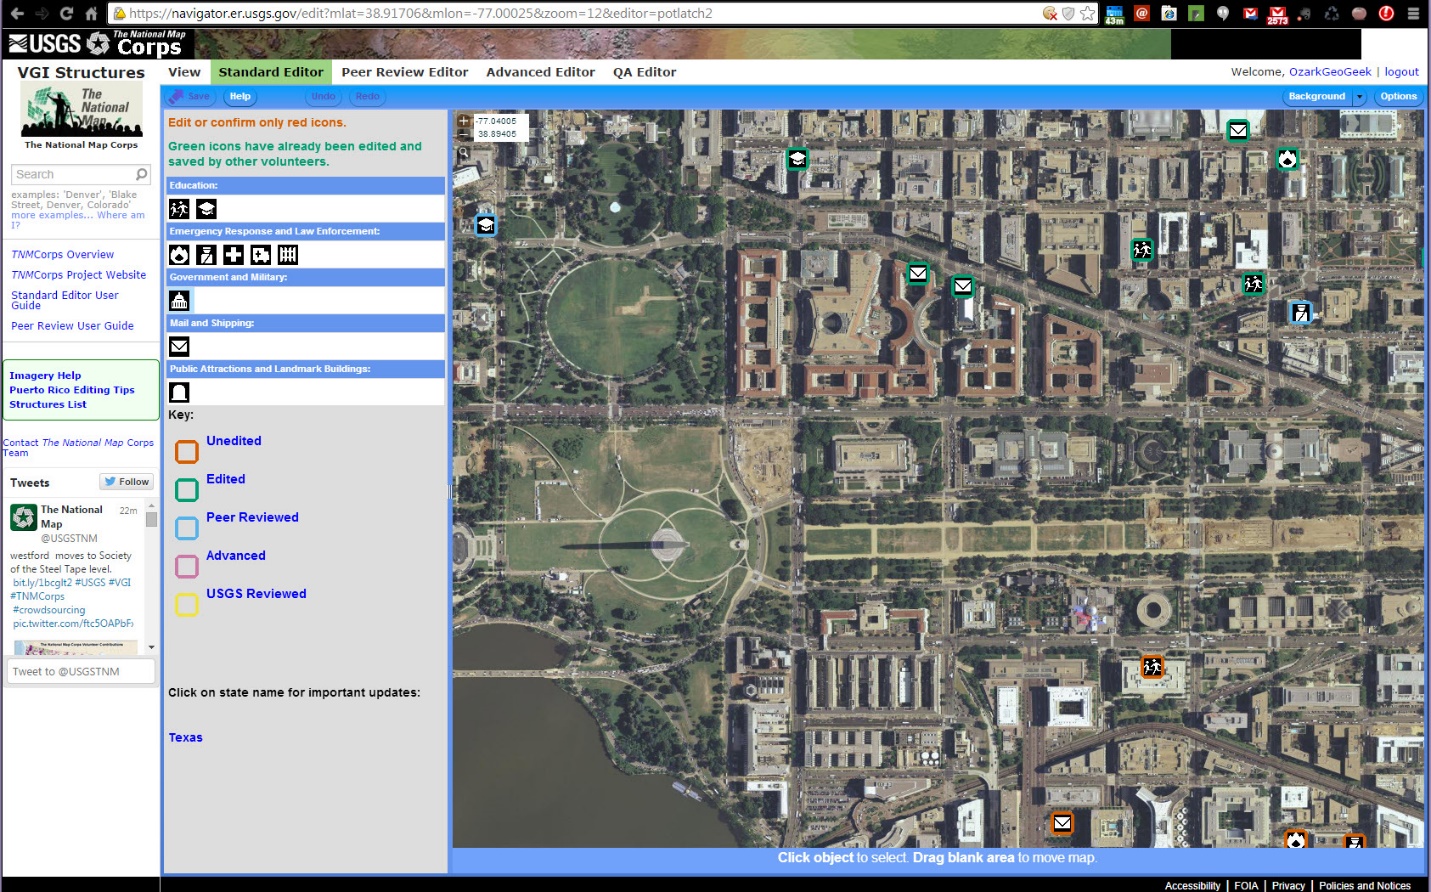Open the Texas state updates link

tap(185, 738)
